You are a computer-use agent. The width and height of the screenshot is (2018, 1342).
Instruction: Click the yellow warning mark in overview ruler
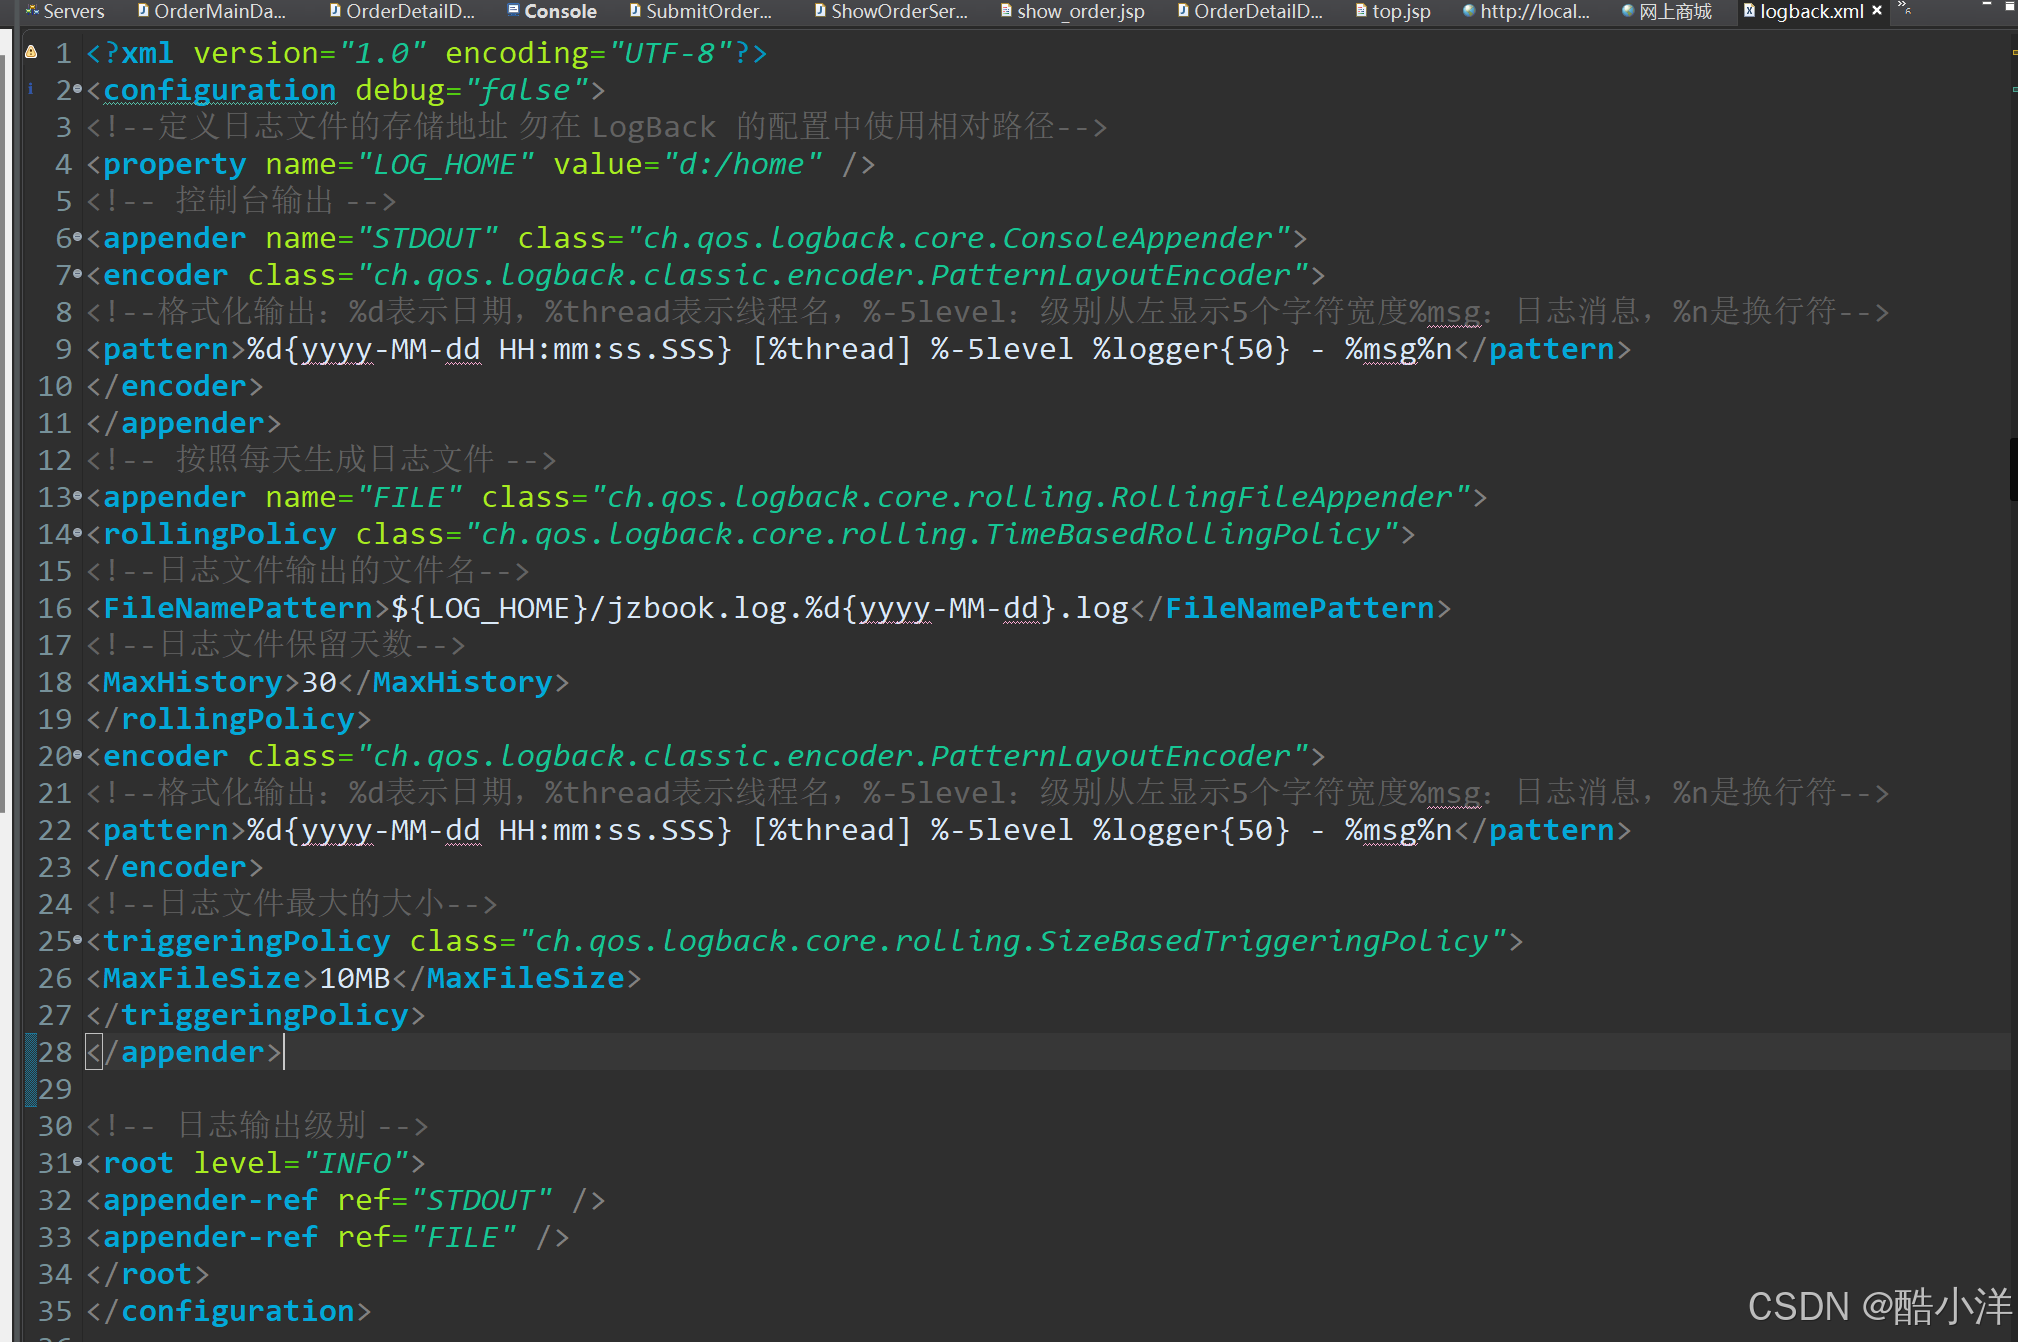(x=2013, y=51)
